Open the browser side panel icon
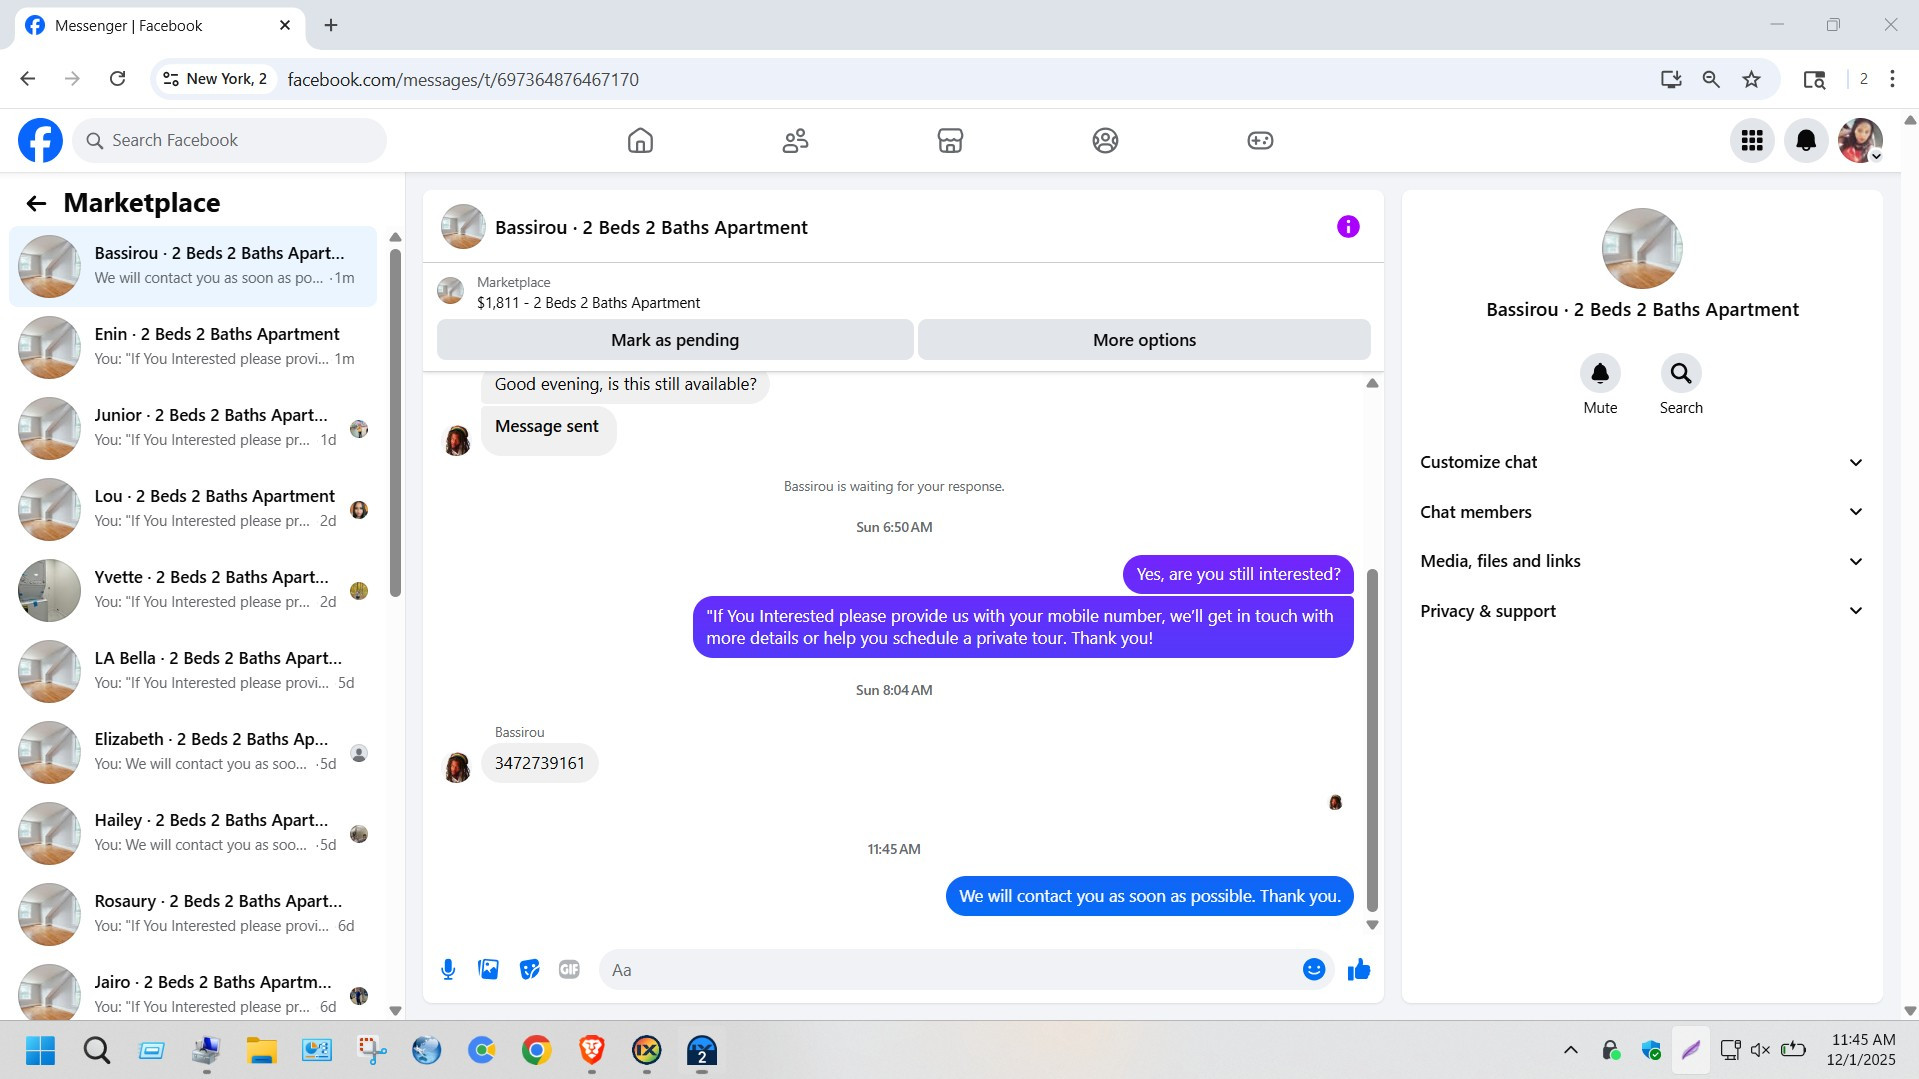Image resolution: width=1919 pixels, height=1079 pixels. coord(1814,79)
